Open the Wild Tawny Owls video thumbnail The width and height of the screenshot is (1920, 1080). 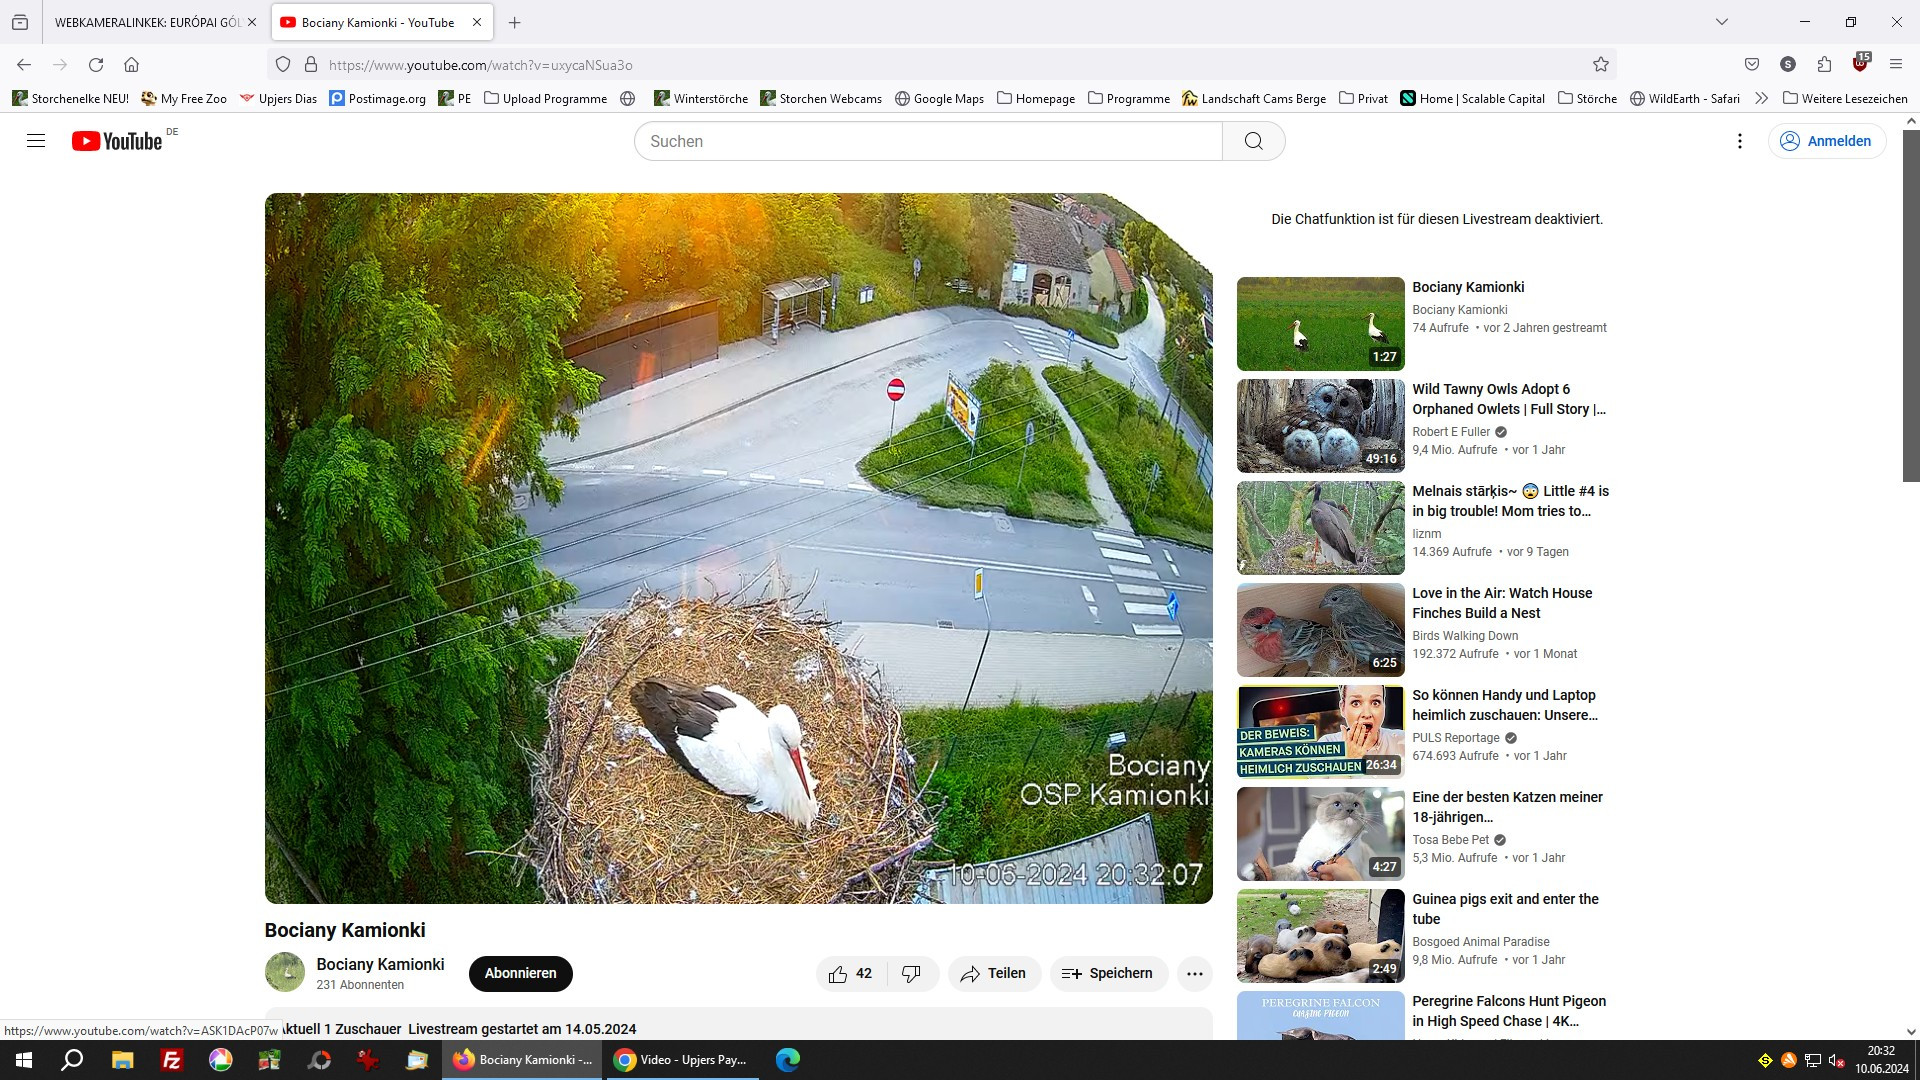(x=1320, y=425)
